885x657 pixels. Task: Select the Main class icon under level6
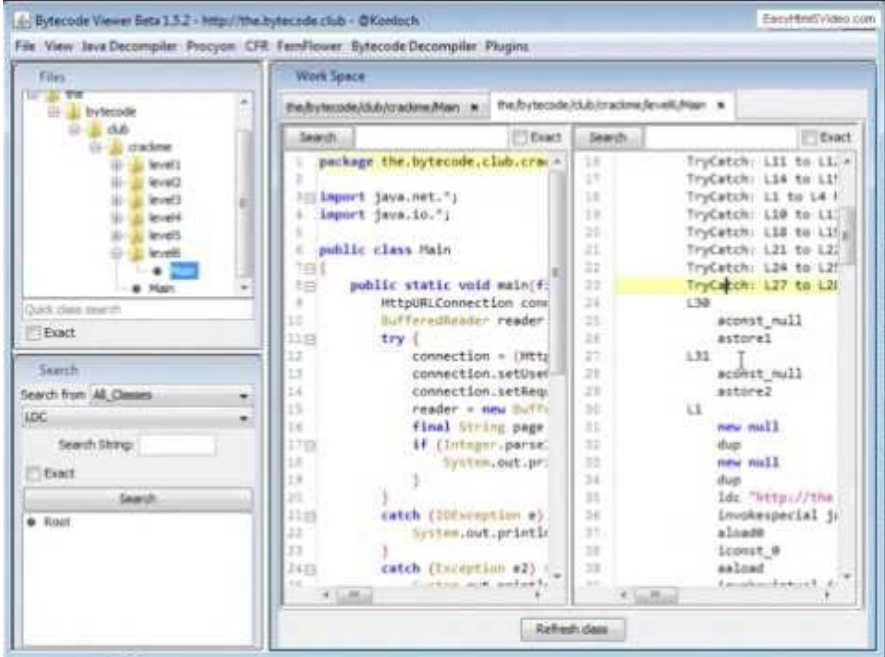tap(157, 268)
